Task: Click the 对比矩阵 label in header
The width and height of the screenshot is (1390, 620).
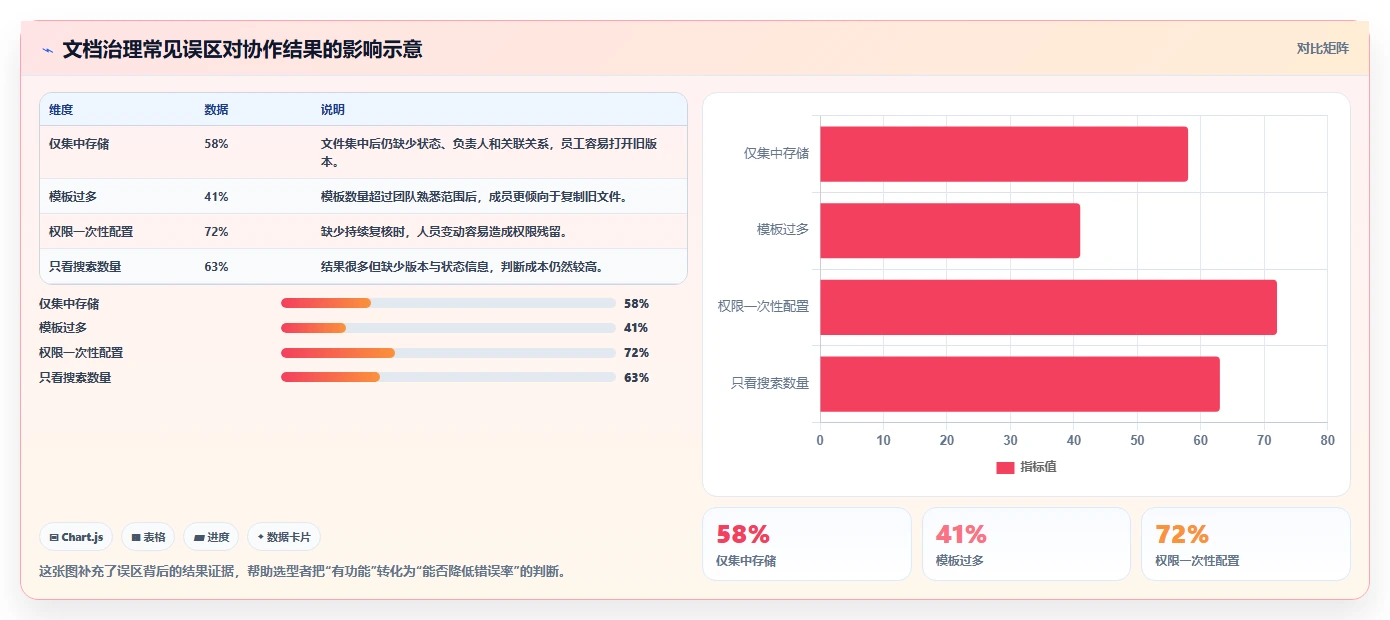Action: pos(1322,48)
